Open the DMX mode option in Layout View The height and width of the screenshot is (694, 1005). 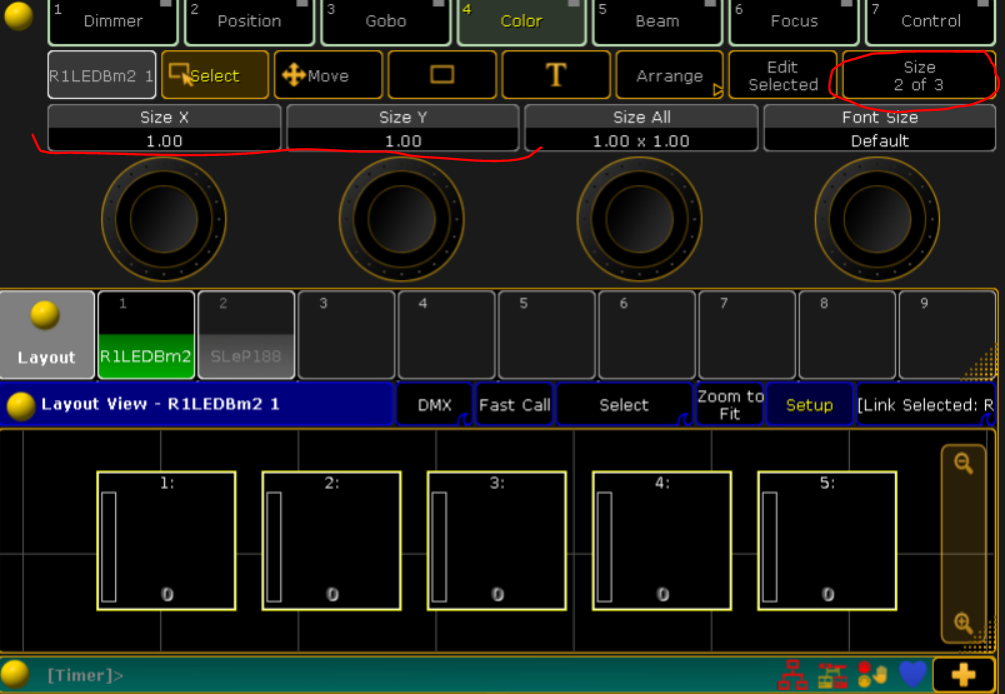pyautogui.click(x=435, y=404)
